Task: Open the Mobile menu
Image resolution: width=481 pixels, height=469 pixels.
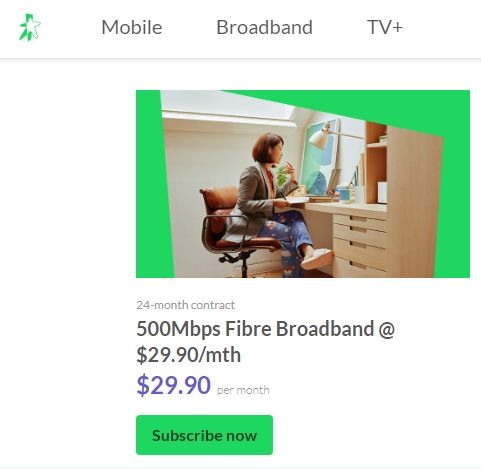Action: coord(132,27)
